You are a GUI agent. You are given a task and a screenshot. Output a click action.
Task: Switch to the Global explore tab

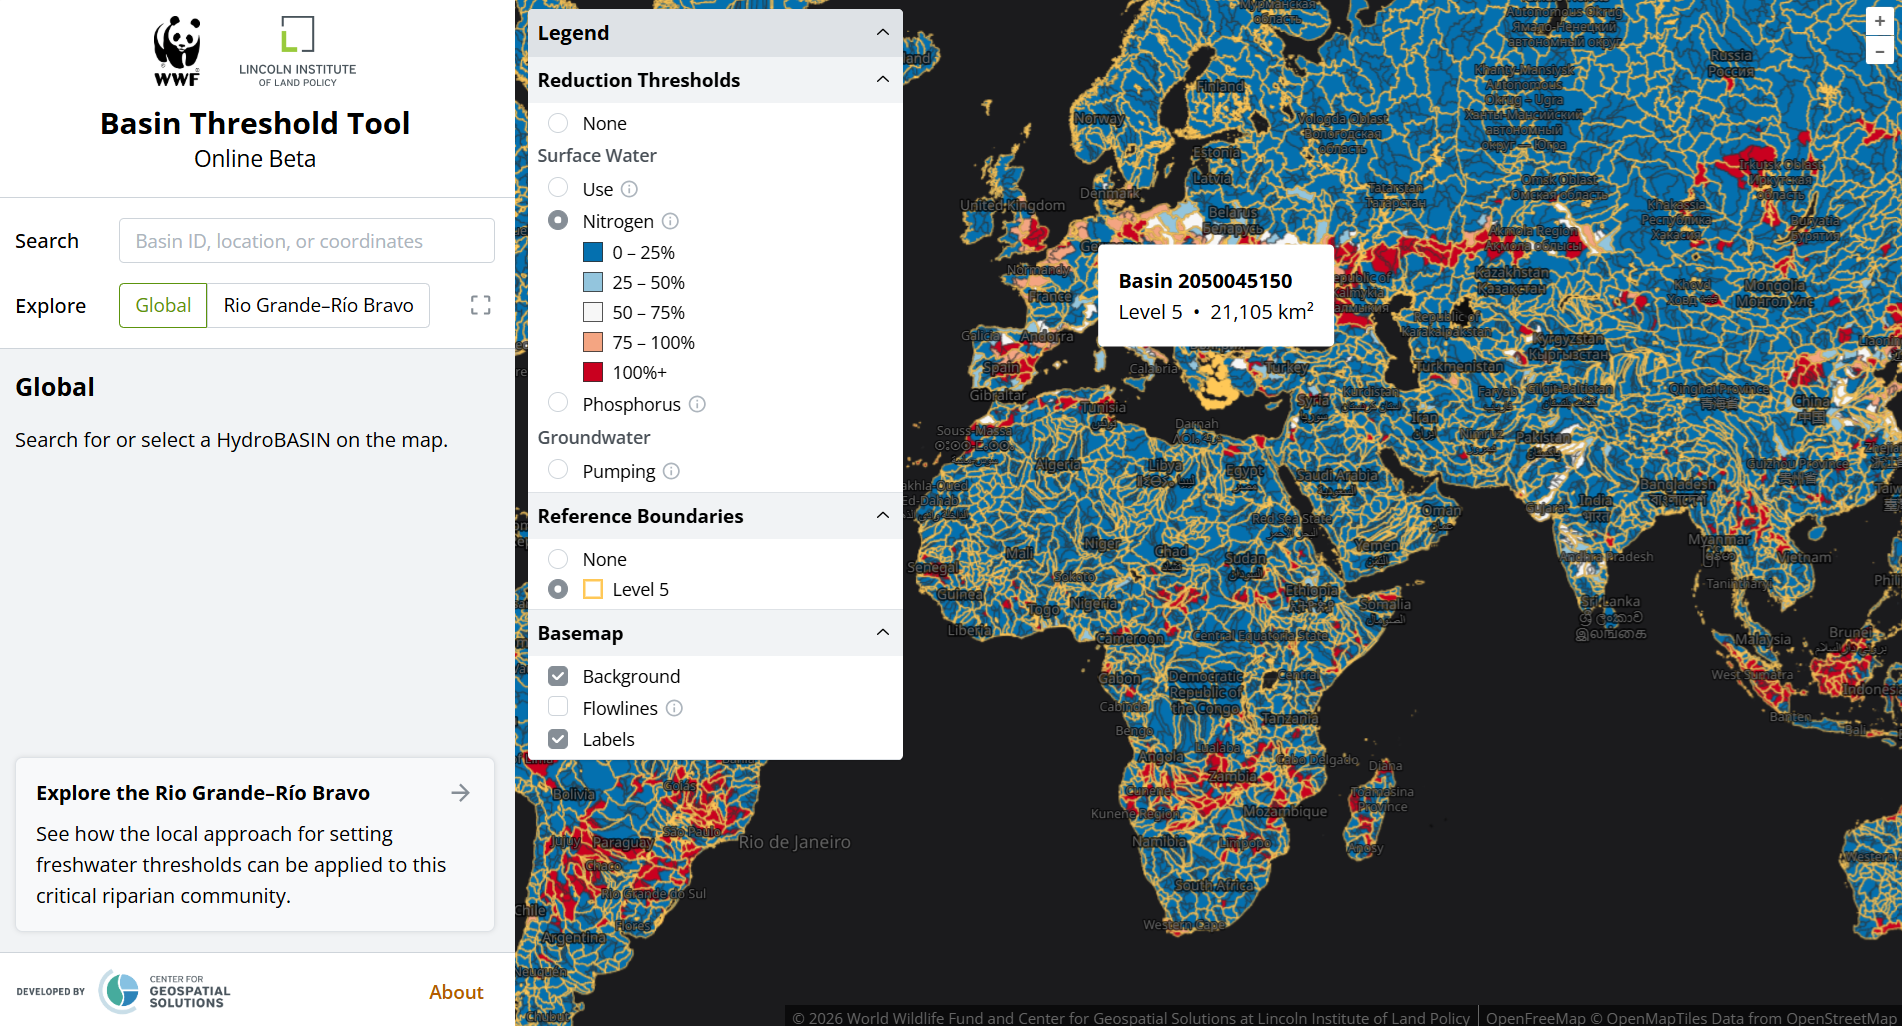(x=163, y=305)
